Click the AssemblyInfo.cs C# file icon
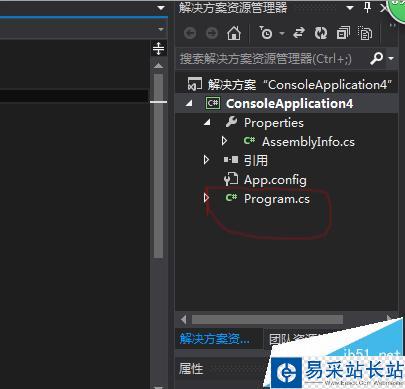 click(x=249, y=141)
